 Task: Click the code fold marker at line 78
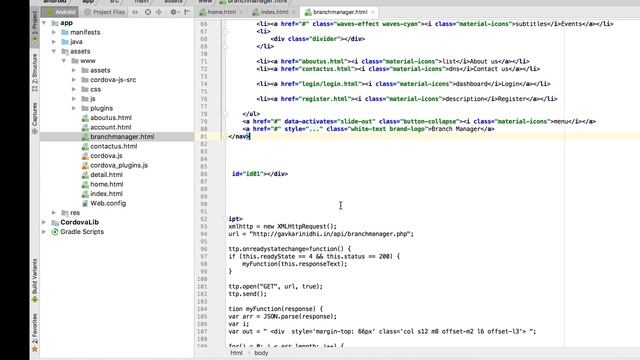coord(226,114)
